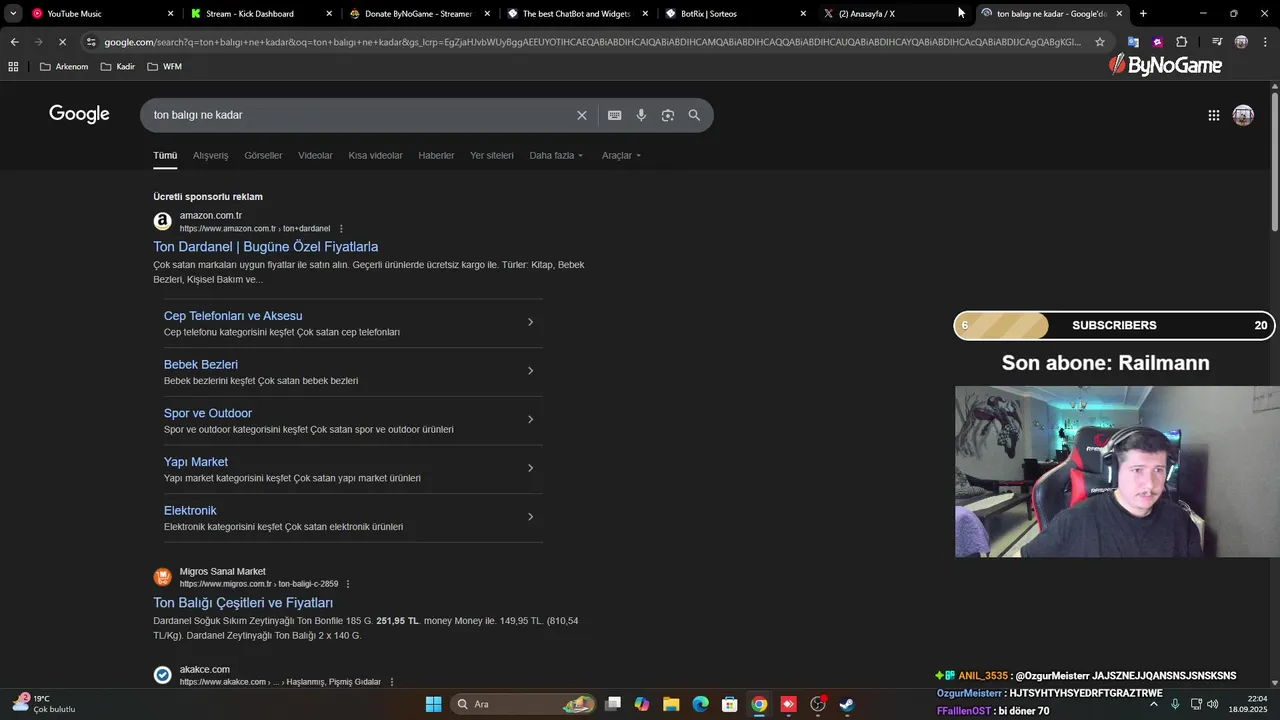Expand the Daha fazla dropdown

point(556,155)
